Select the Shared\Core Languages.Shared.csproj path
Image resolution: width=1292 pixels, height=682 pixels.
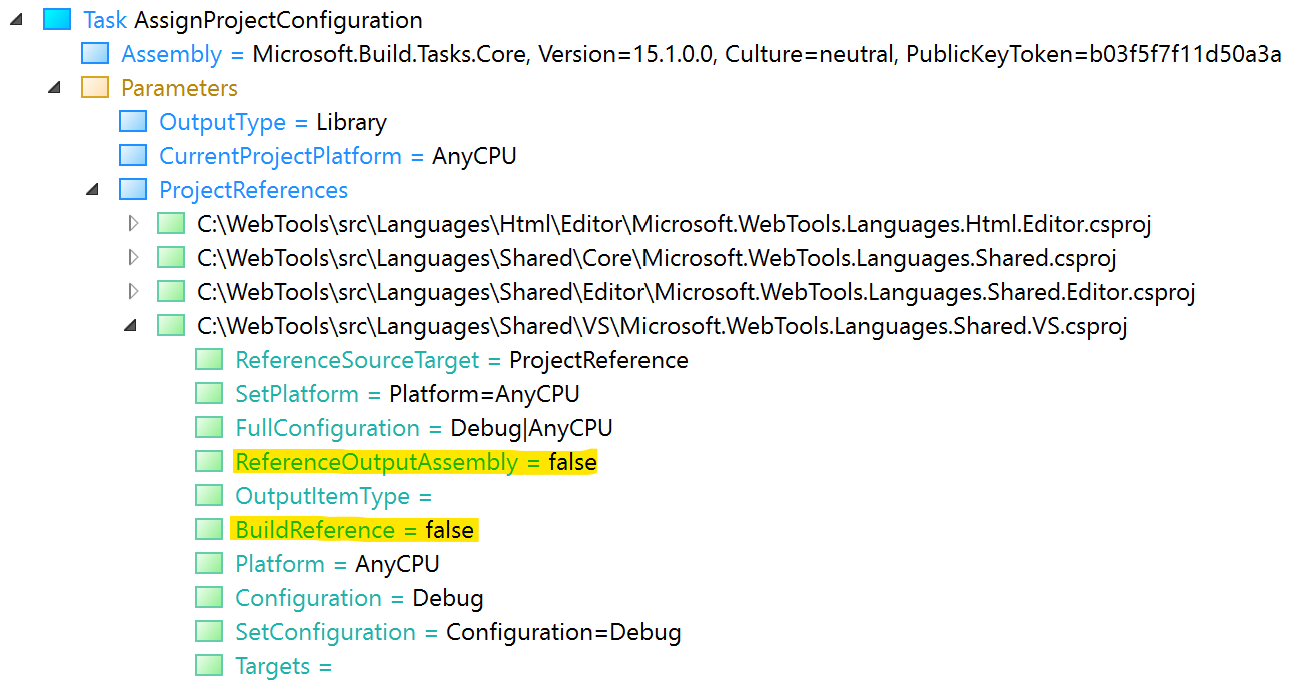[x=657, y=258]
